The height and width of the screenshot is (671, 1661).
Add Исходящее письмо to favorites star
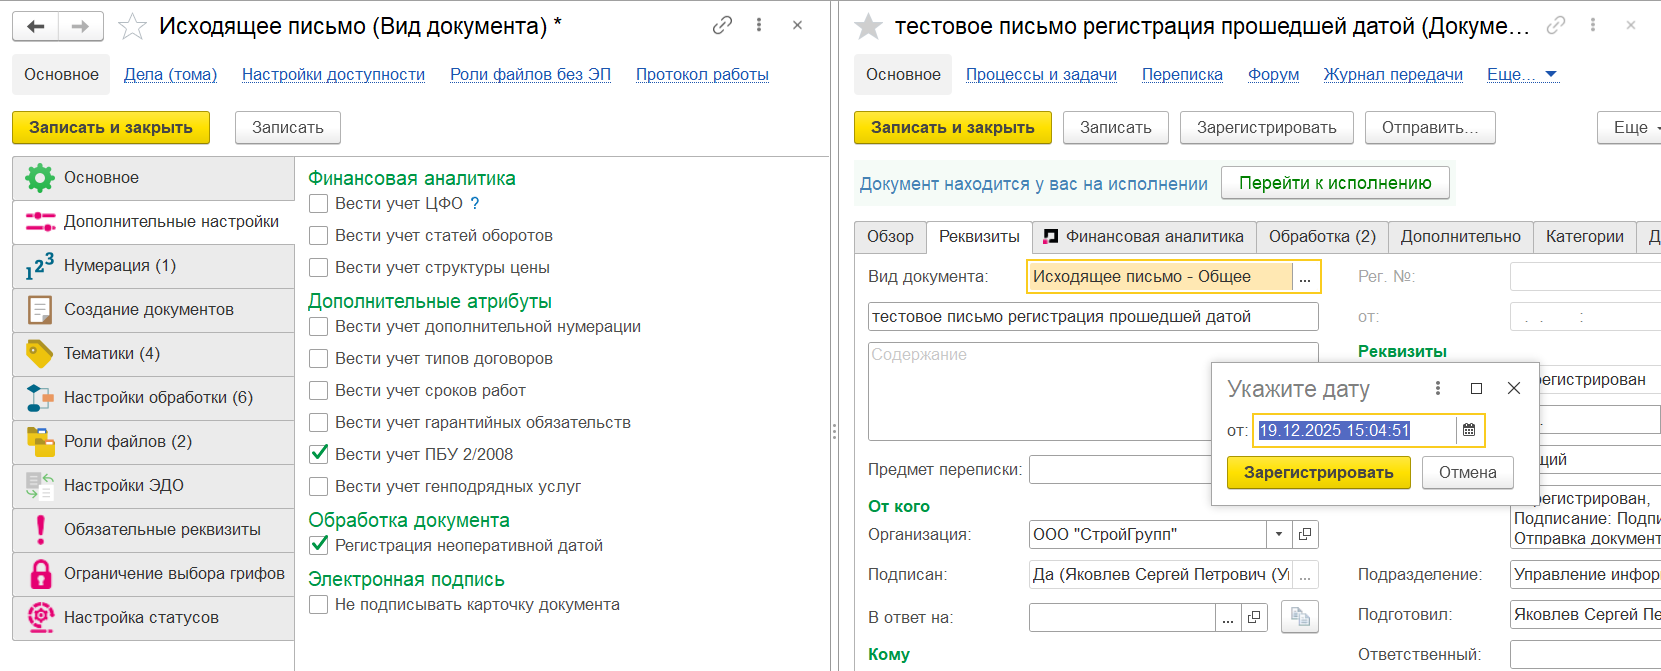coord(132,26)
